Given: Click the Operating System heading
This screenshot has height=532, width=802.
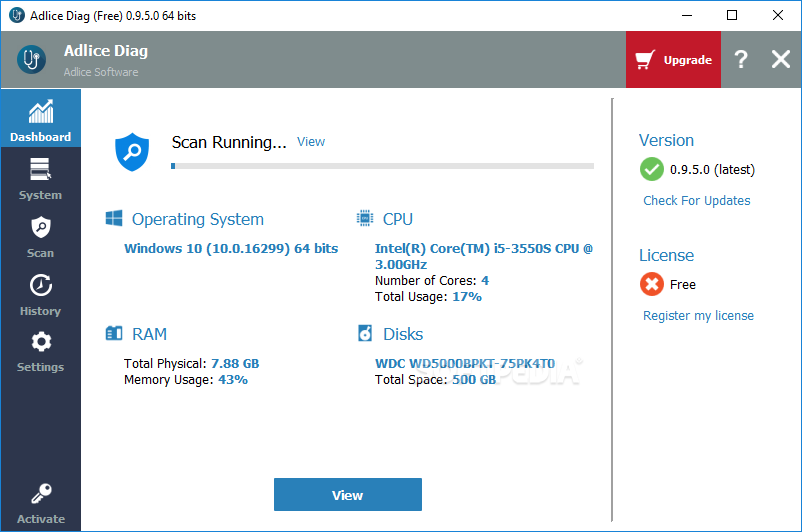Looking at the screenshot, I should [198, 219].
